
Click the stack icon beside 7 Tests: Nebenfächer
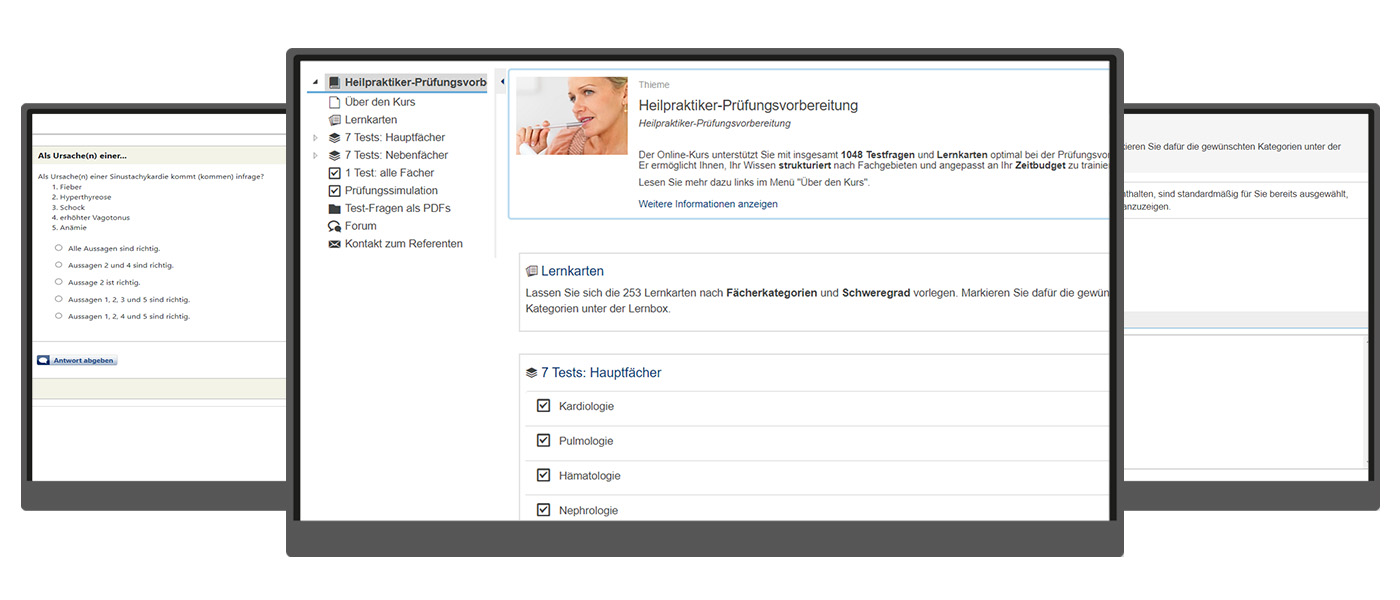click(x=334, y=155)
